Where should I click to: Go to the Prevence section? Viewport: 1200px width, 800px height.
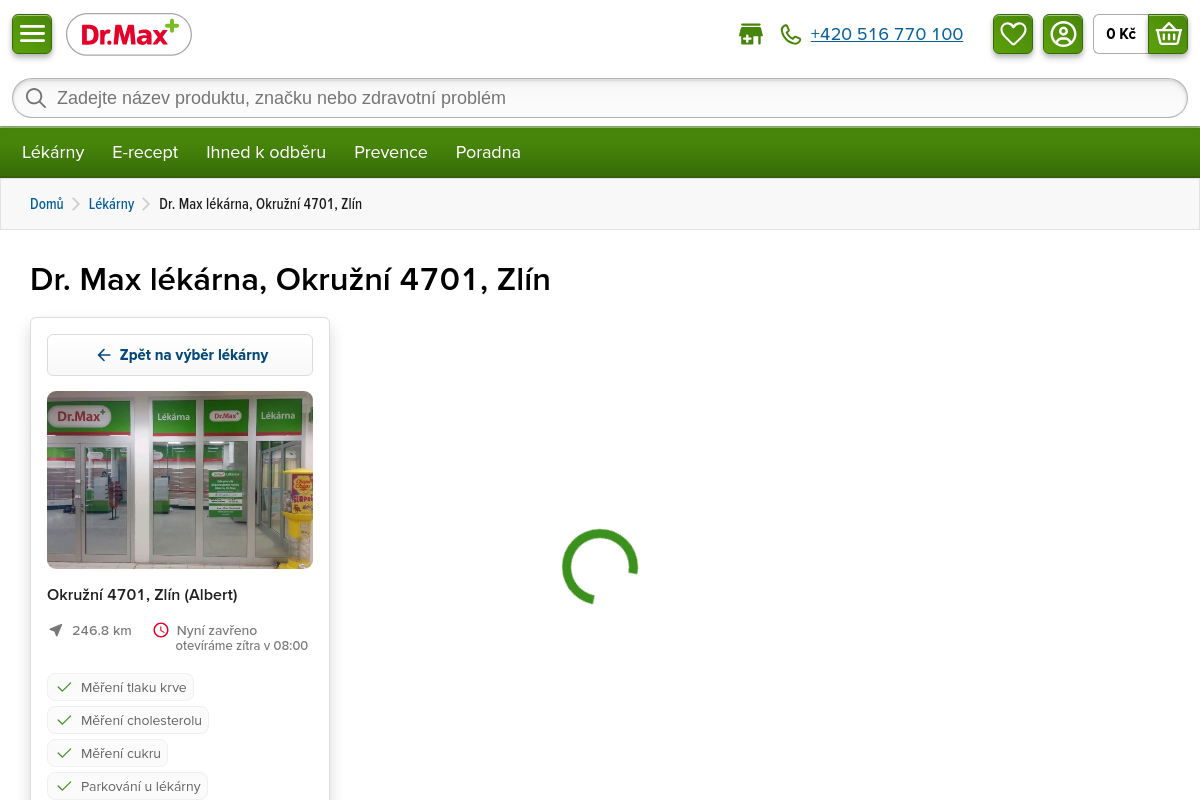pyautogui.click(x=390, y=152)
